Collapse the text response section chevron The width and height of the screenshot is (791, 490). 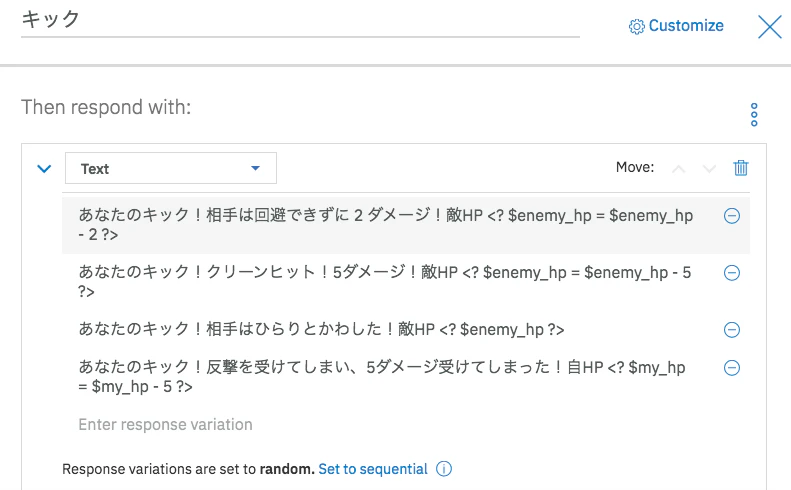click(44, 169)
